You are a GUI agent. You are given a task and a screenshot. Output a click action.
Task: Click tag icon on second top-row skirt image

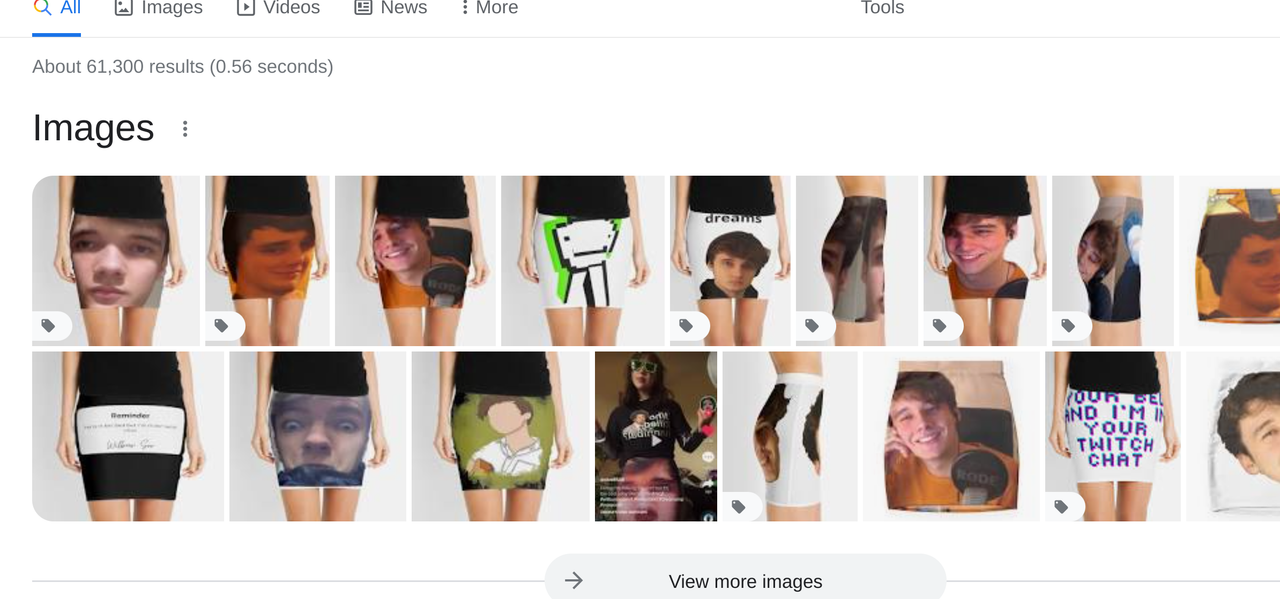(x=221, y=325)
